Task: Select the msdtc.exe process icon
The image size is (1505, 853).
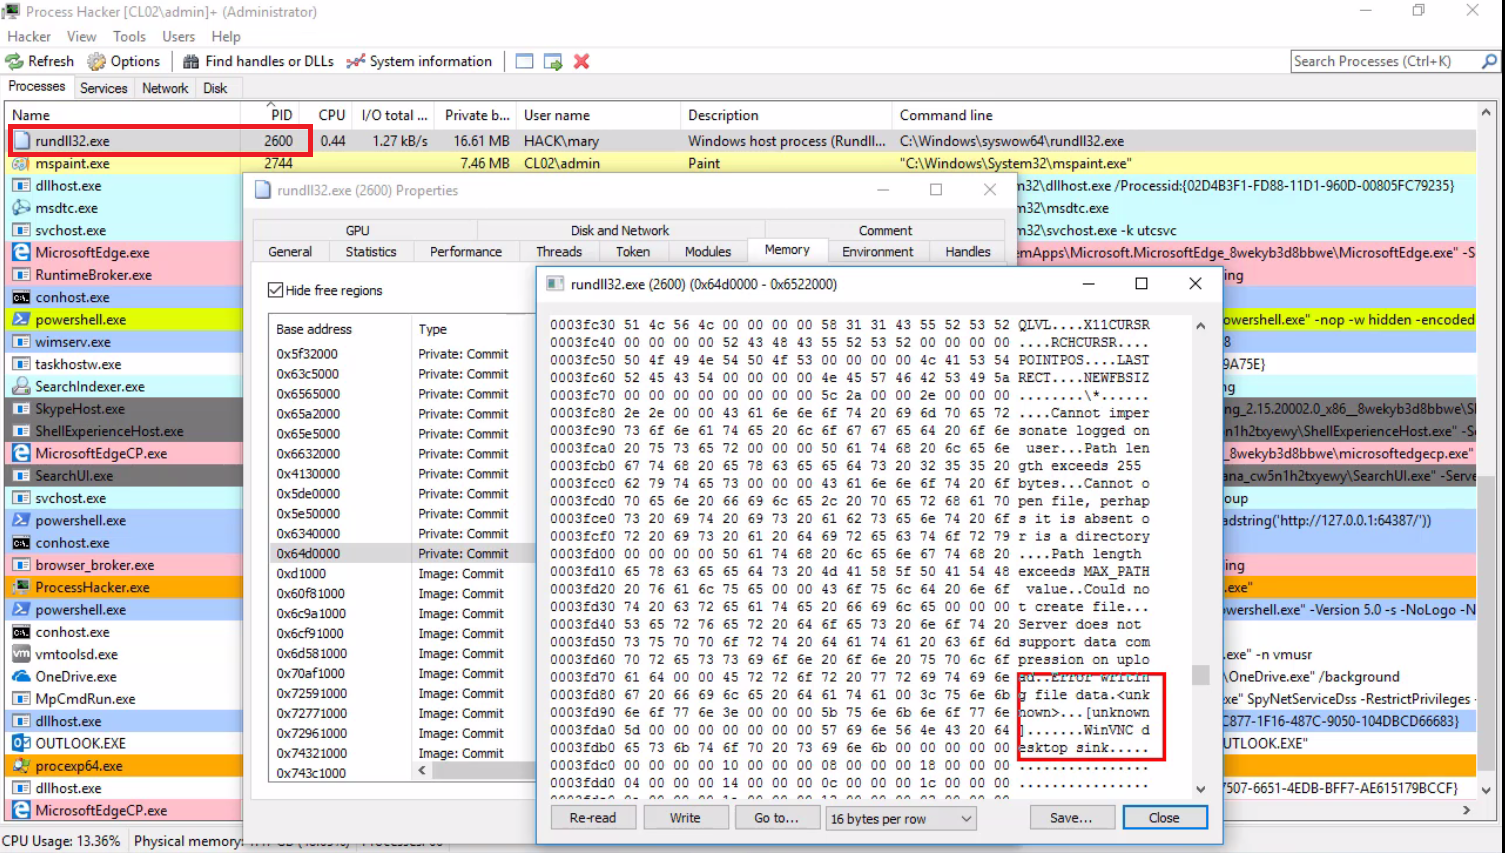Action: 21,208
